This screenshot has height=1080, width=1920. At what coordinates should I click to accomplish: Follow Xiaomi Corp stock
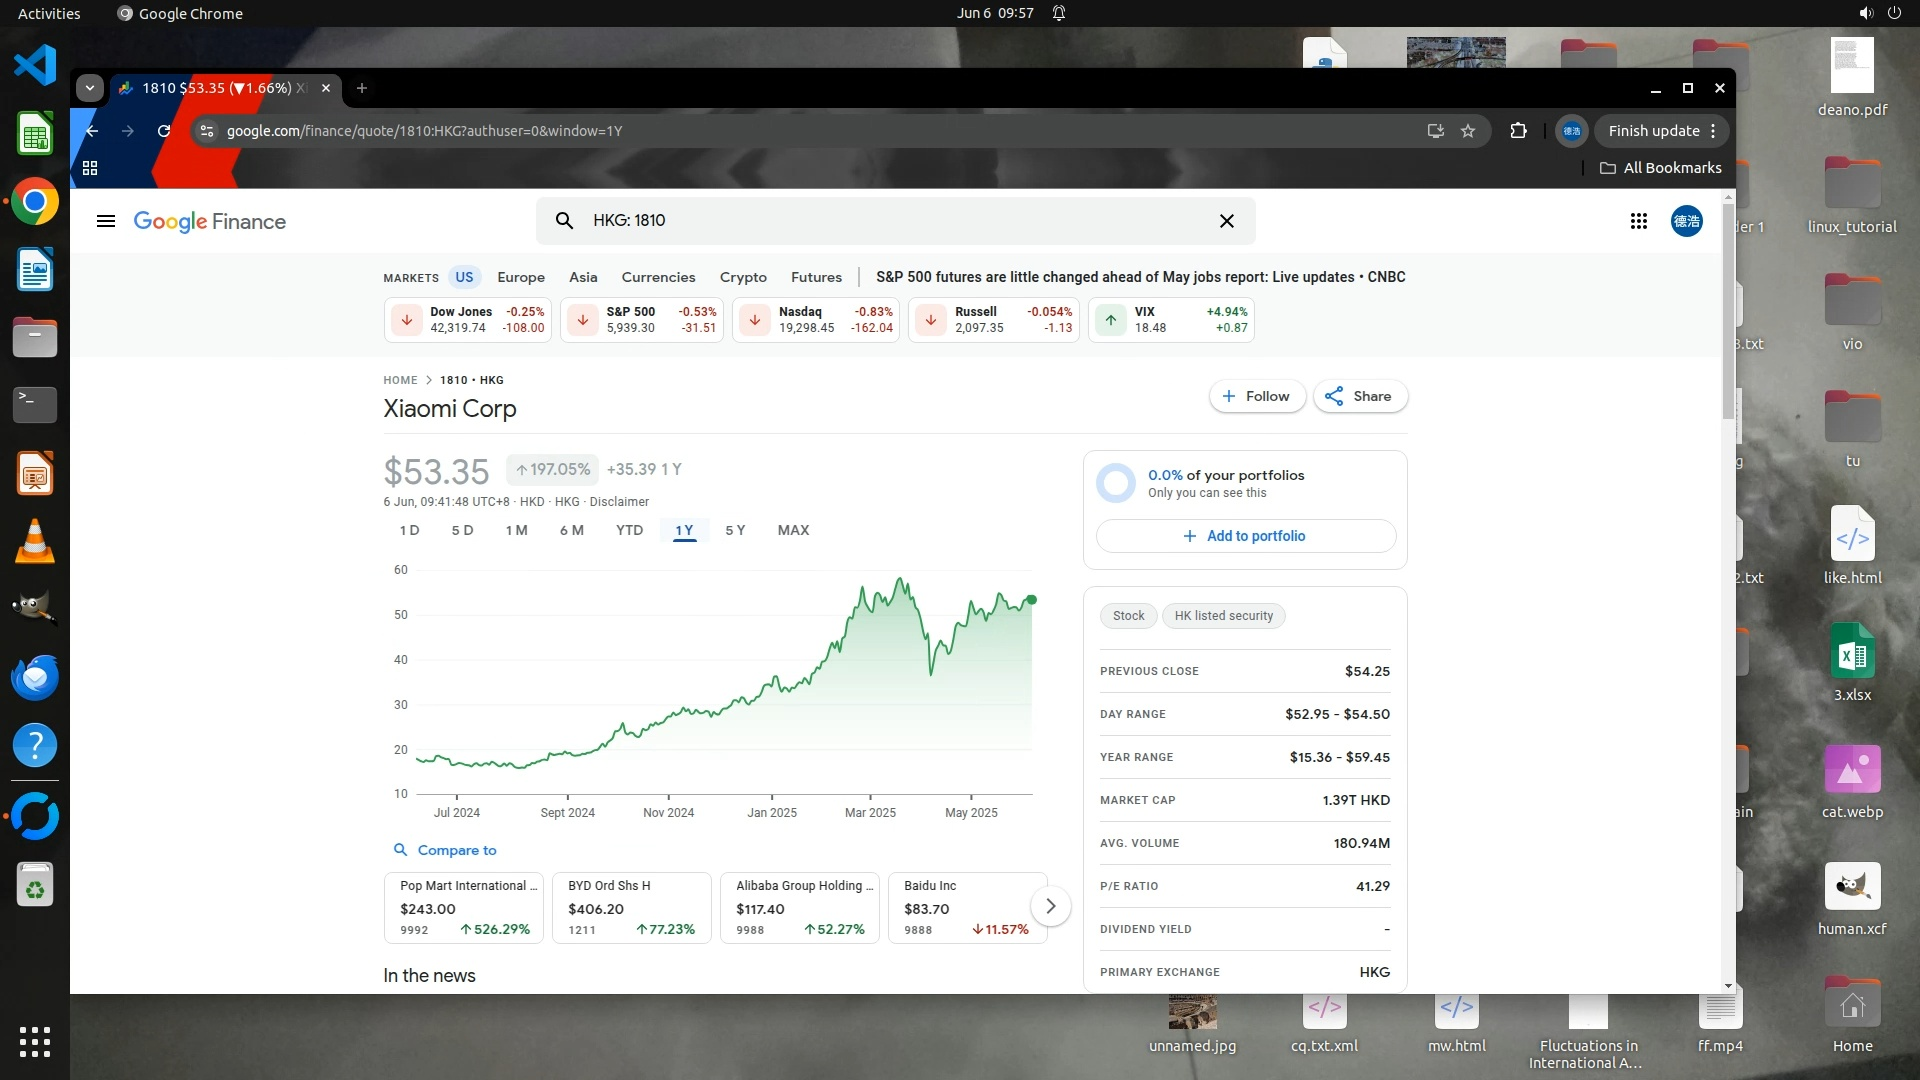coord(1256,396)
